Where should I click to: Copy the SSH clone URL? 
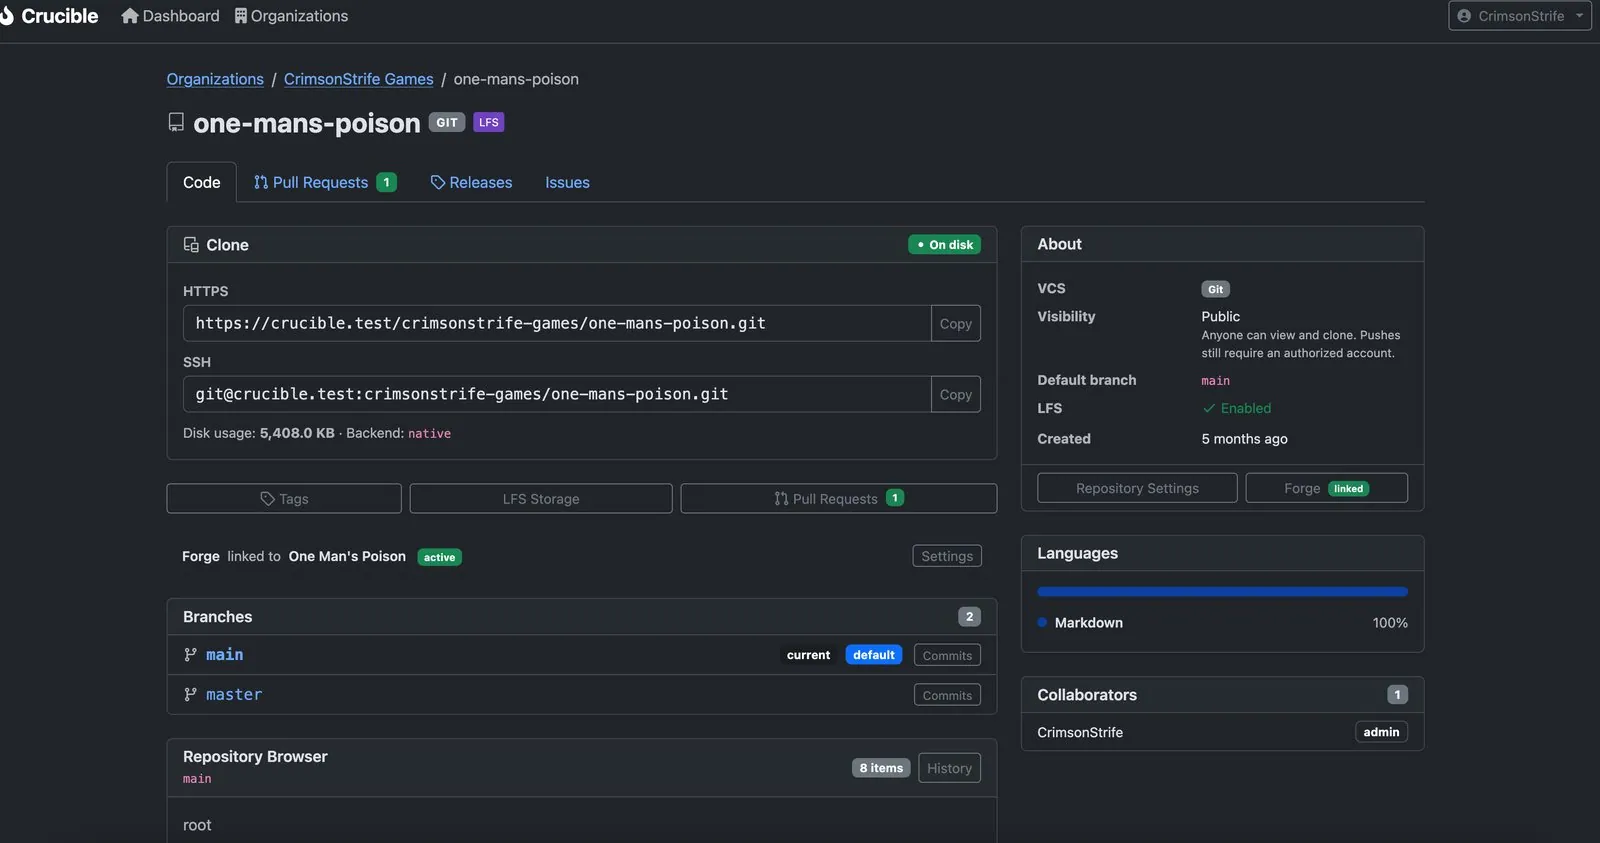955,395
